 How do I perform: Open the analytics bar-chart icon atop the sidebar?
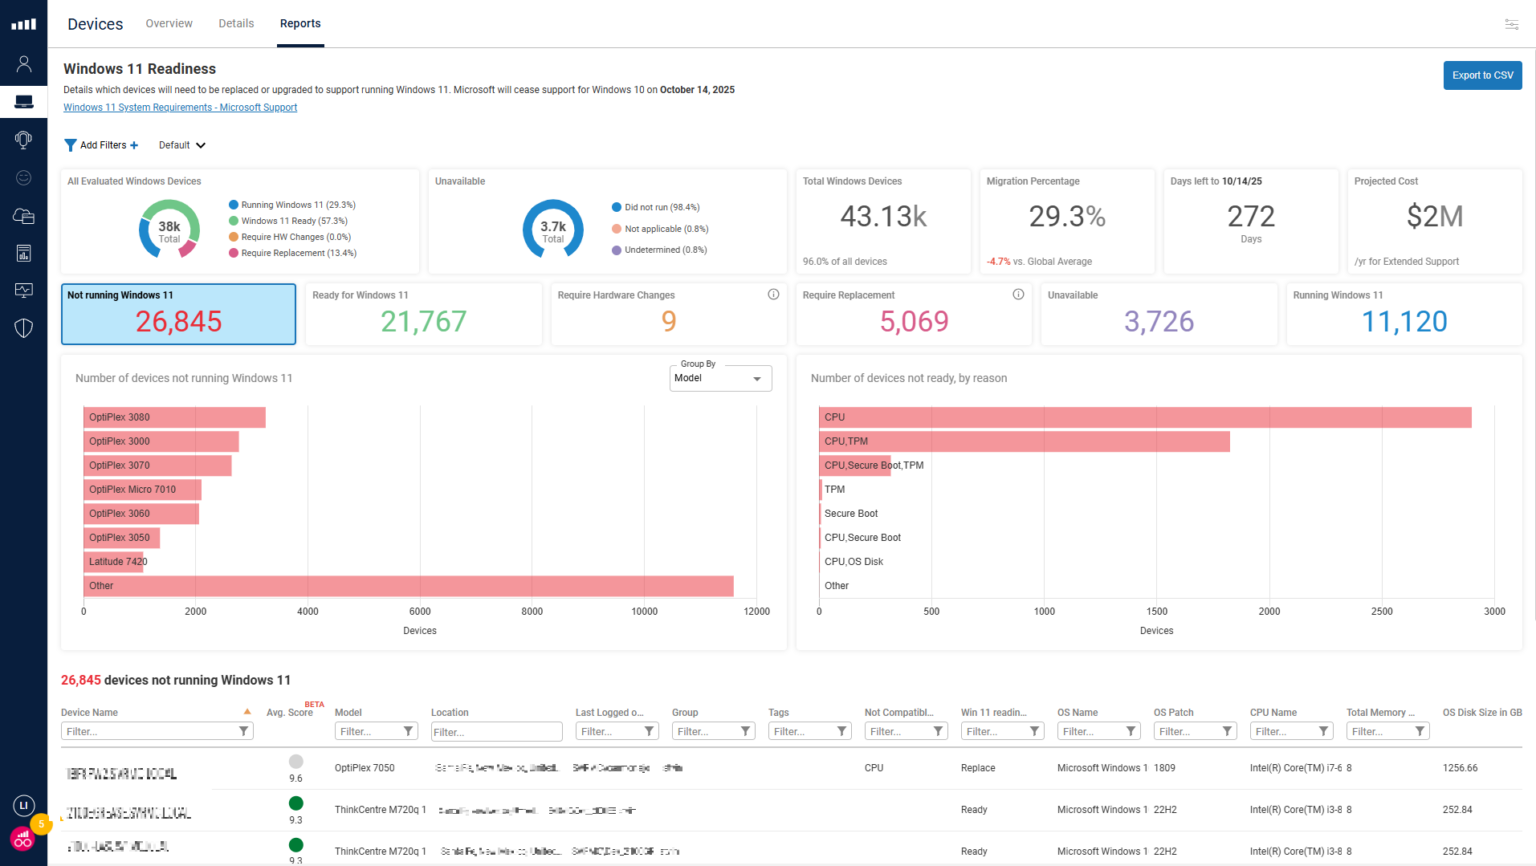pos(23,23)
